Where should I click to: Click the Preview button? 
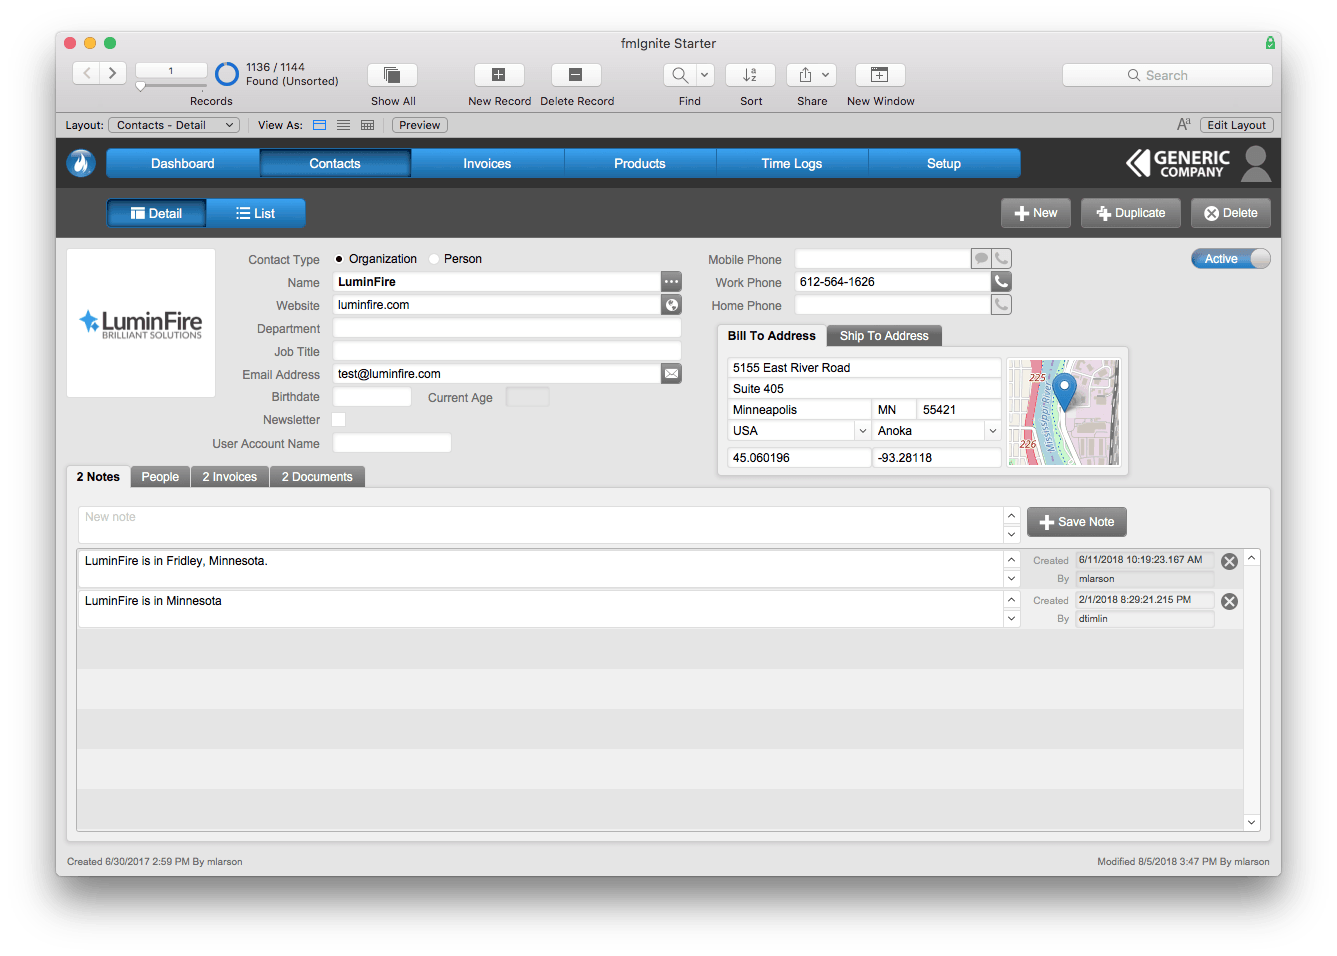420,125
